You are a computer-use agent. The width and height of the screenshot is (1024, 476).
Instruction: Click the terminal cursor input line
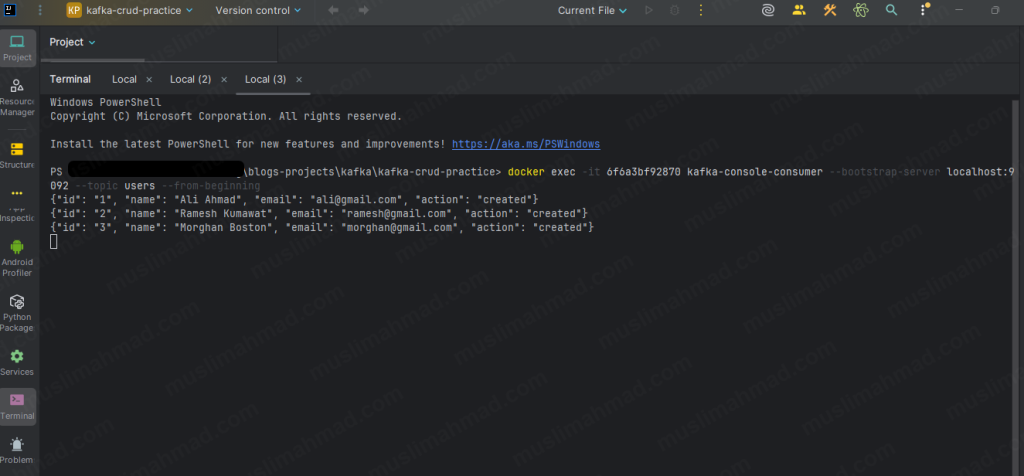[54, 242]
